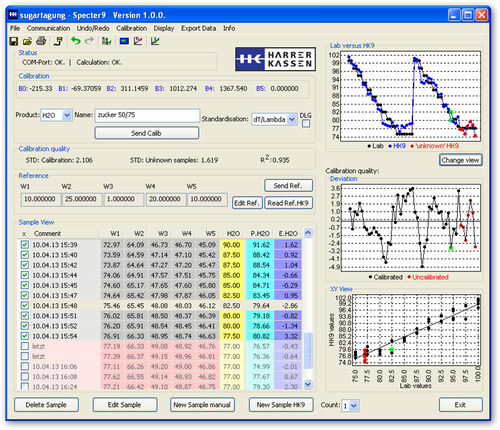Open the Undo/Redo menu
The width and height of the screenshot is (500, 430).
click(x=93, y=28)
